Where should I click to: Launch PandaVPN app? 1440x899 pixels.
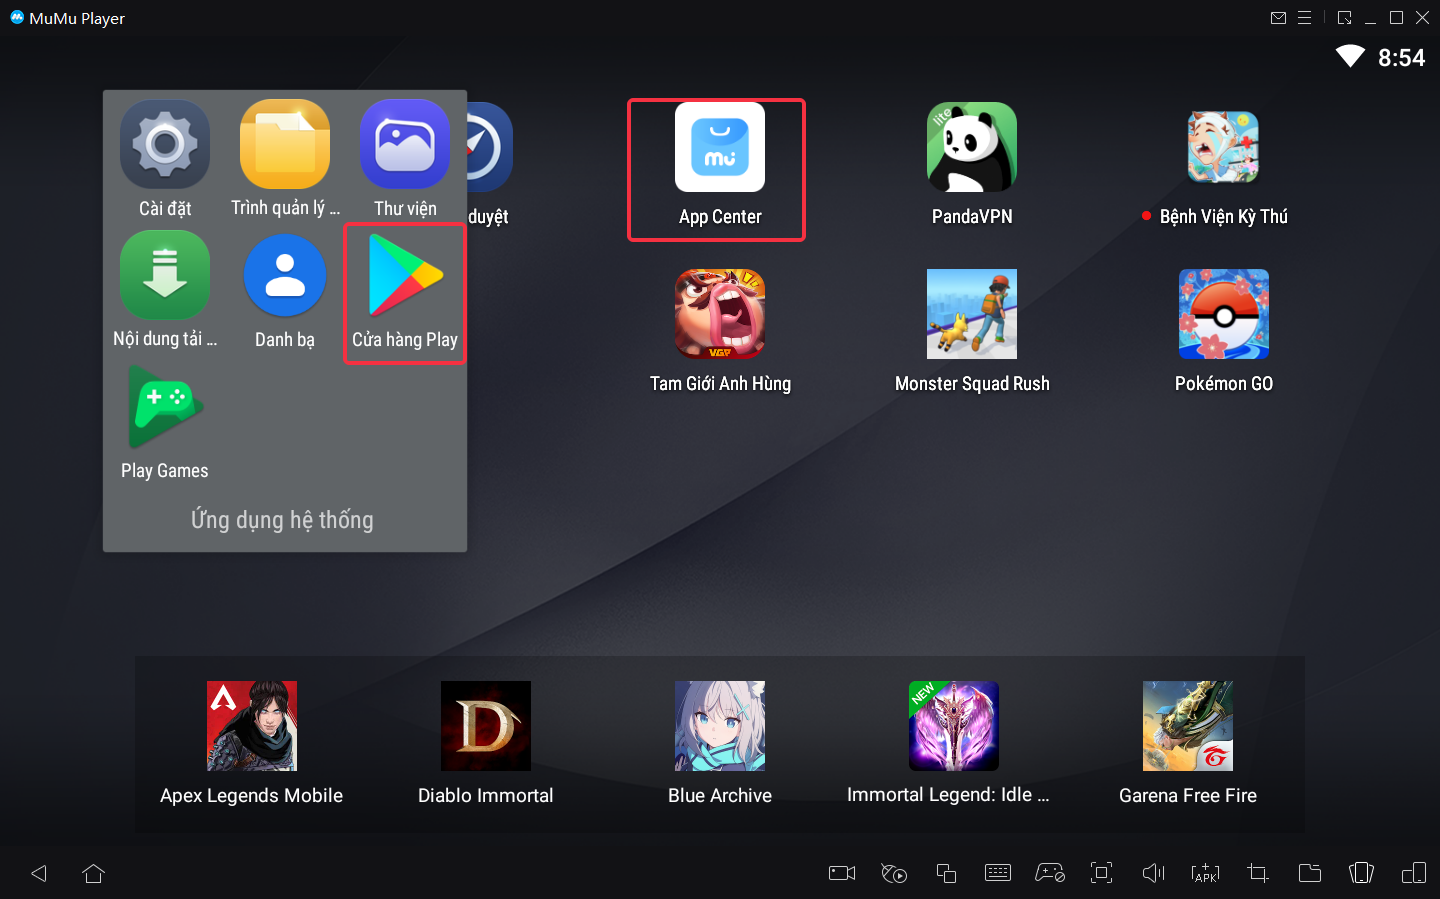click(x=971, y=148)
